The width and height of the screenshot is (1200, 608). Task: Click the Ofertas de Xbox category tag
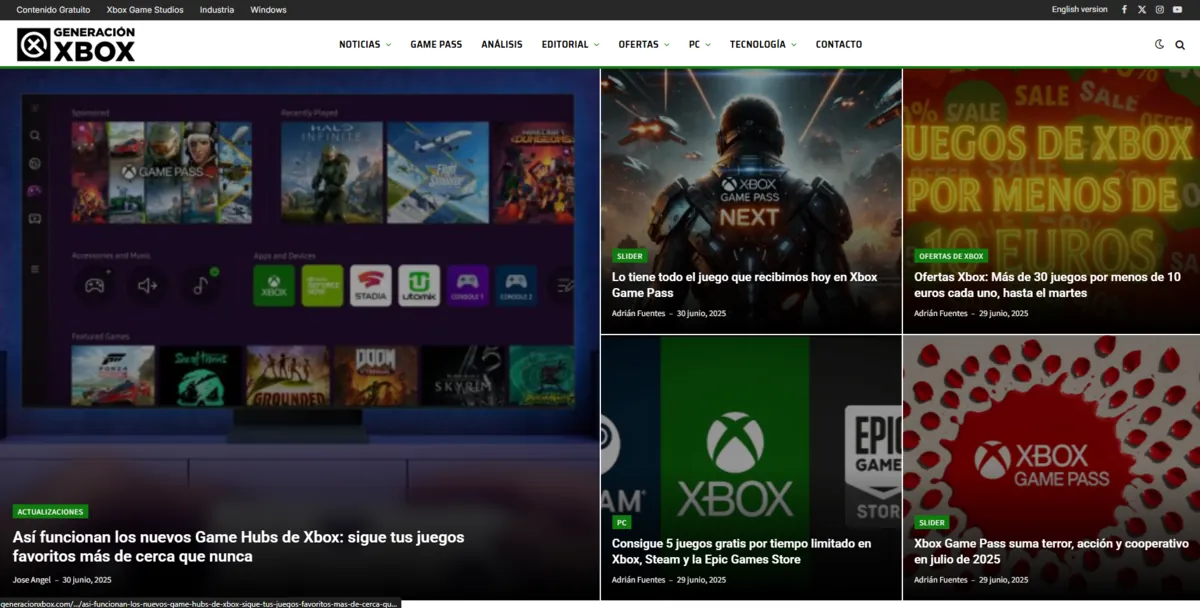[x=952, y=256]
